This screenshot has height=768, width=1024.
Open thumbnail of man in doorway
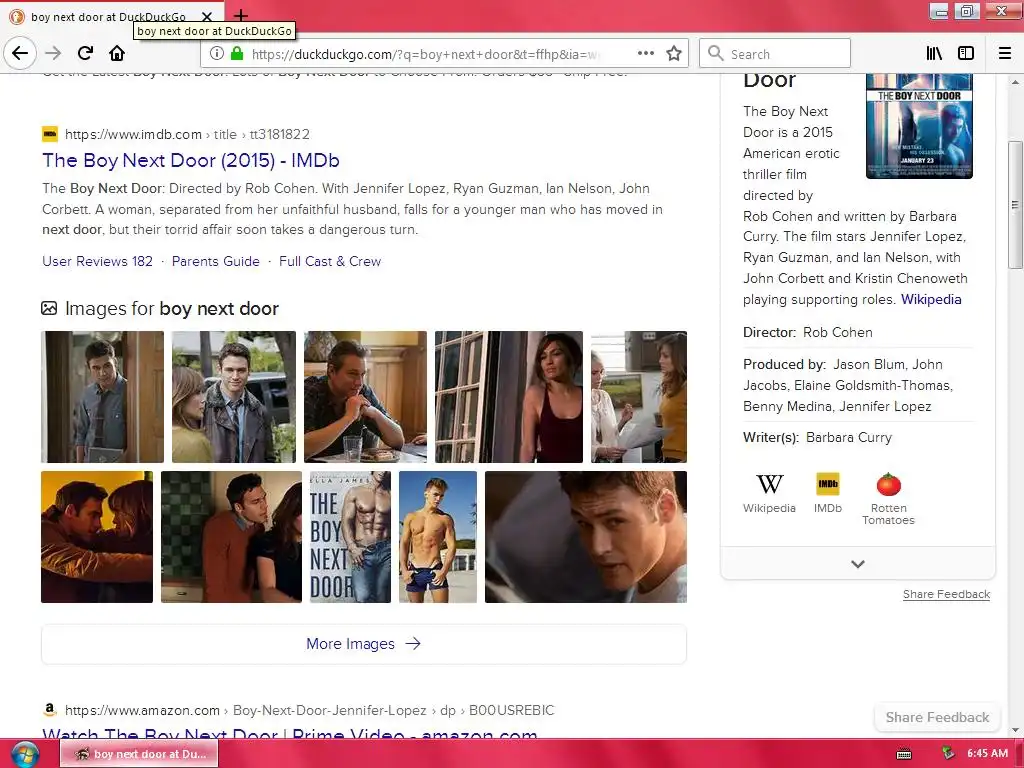[103, 397]
